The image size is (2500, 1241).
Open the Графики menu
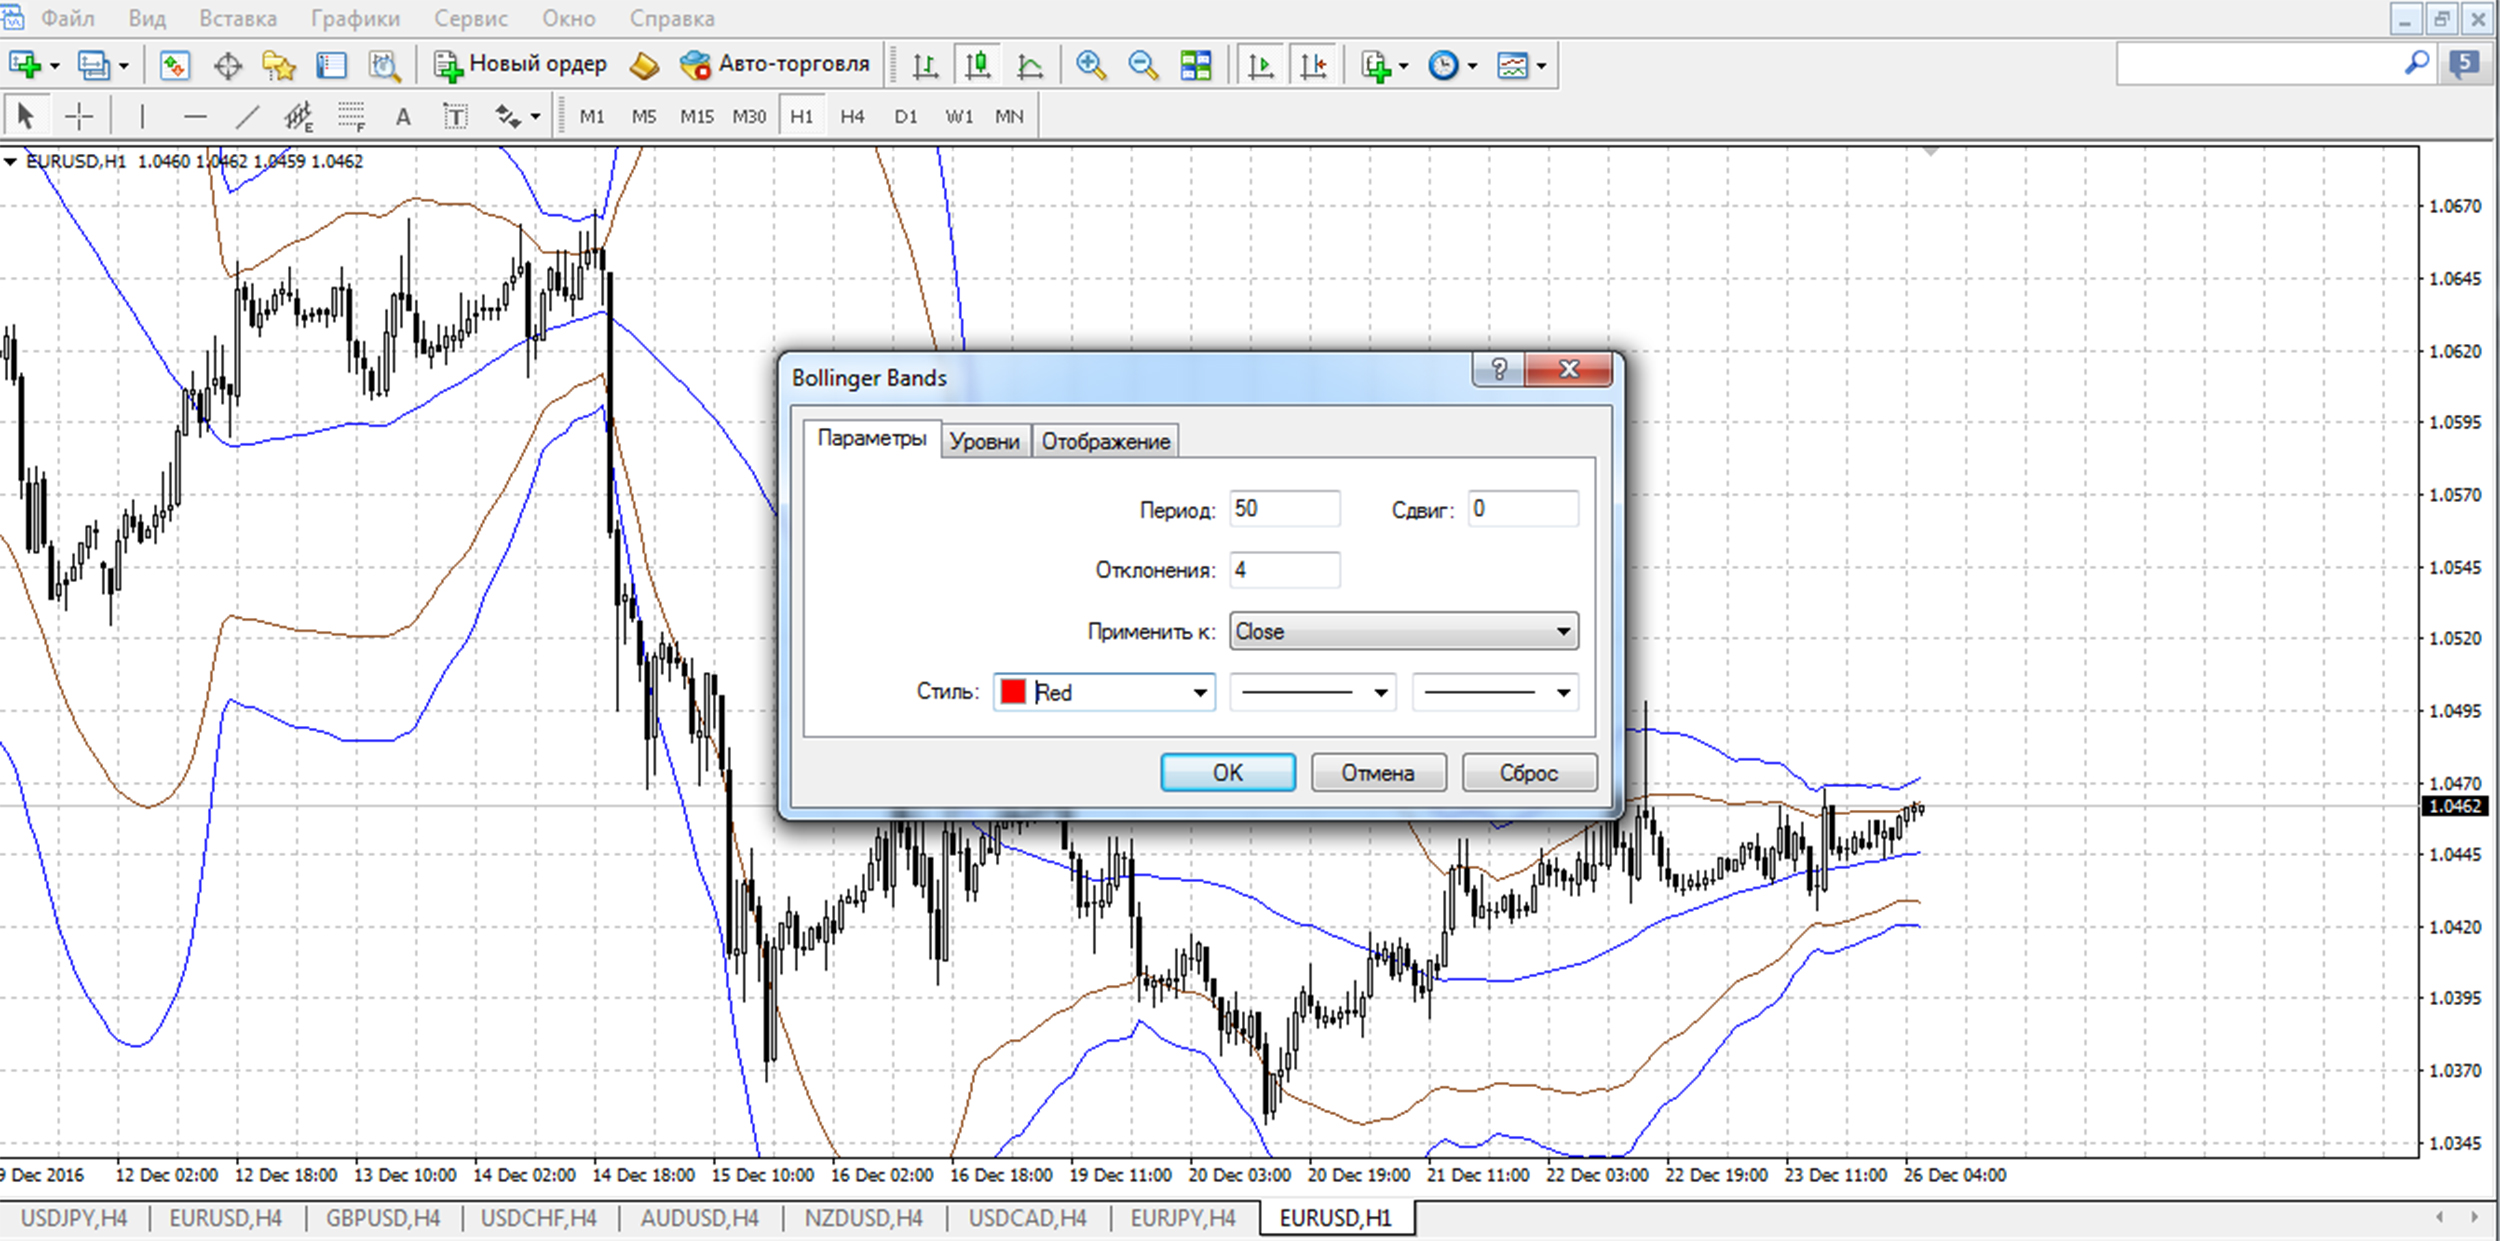click(355, 18)
